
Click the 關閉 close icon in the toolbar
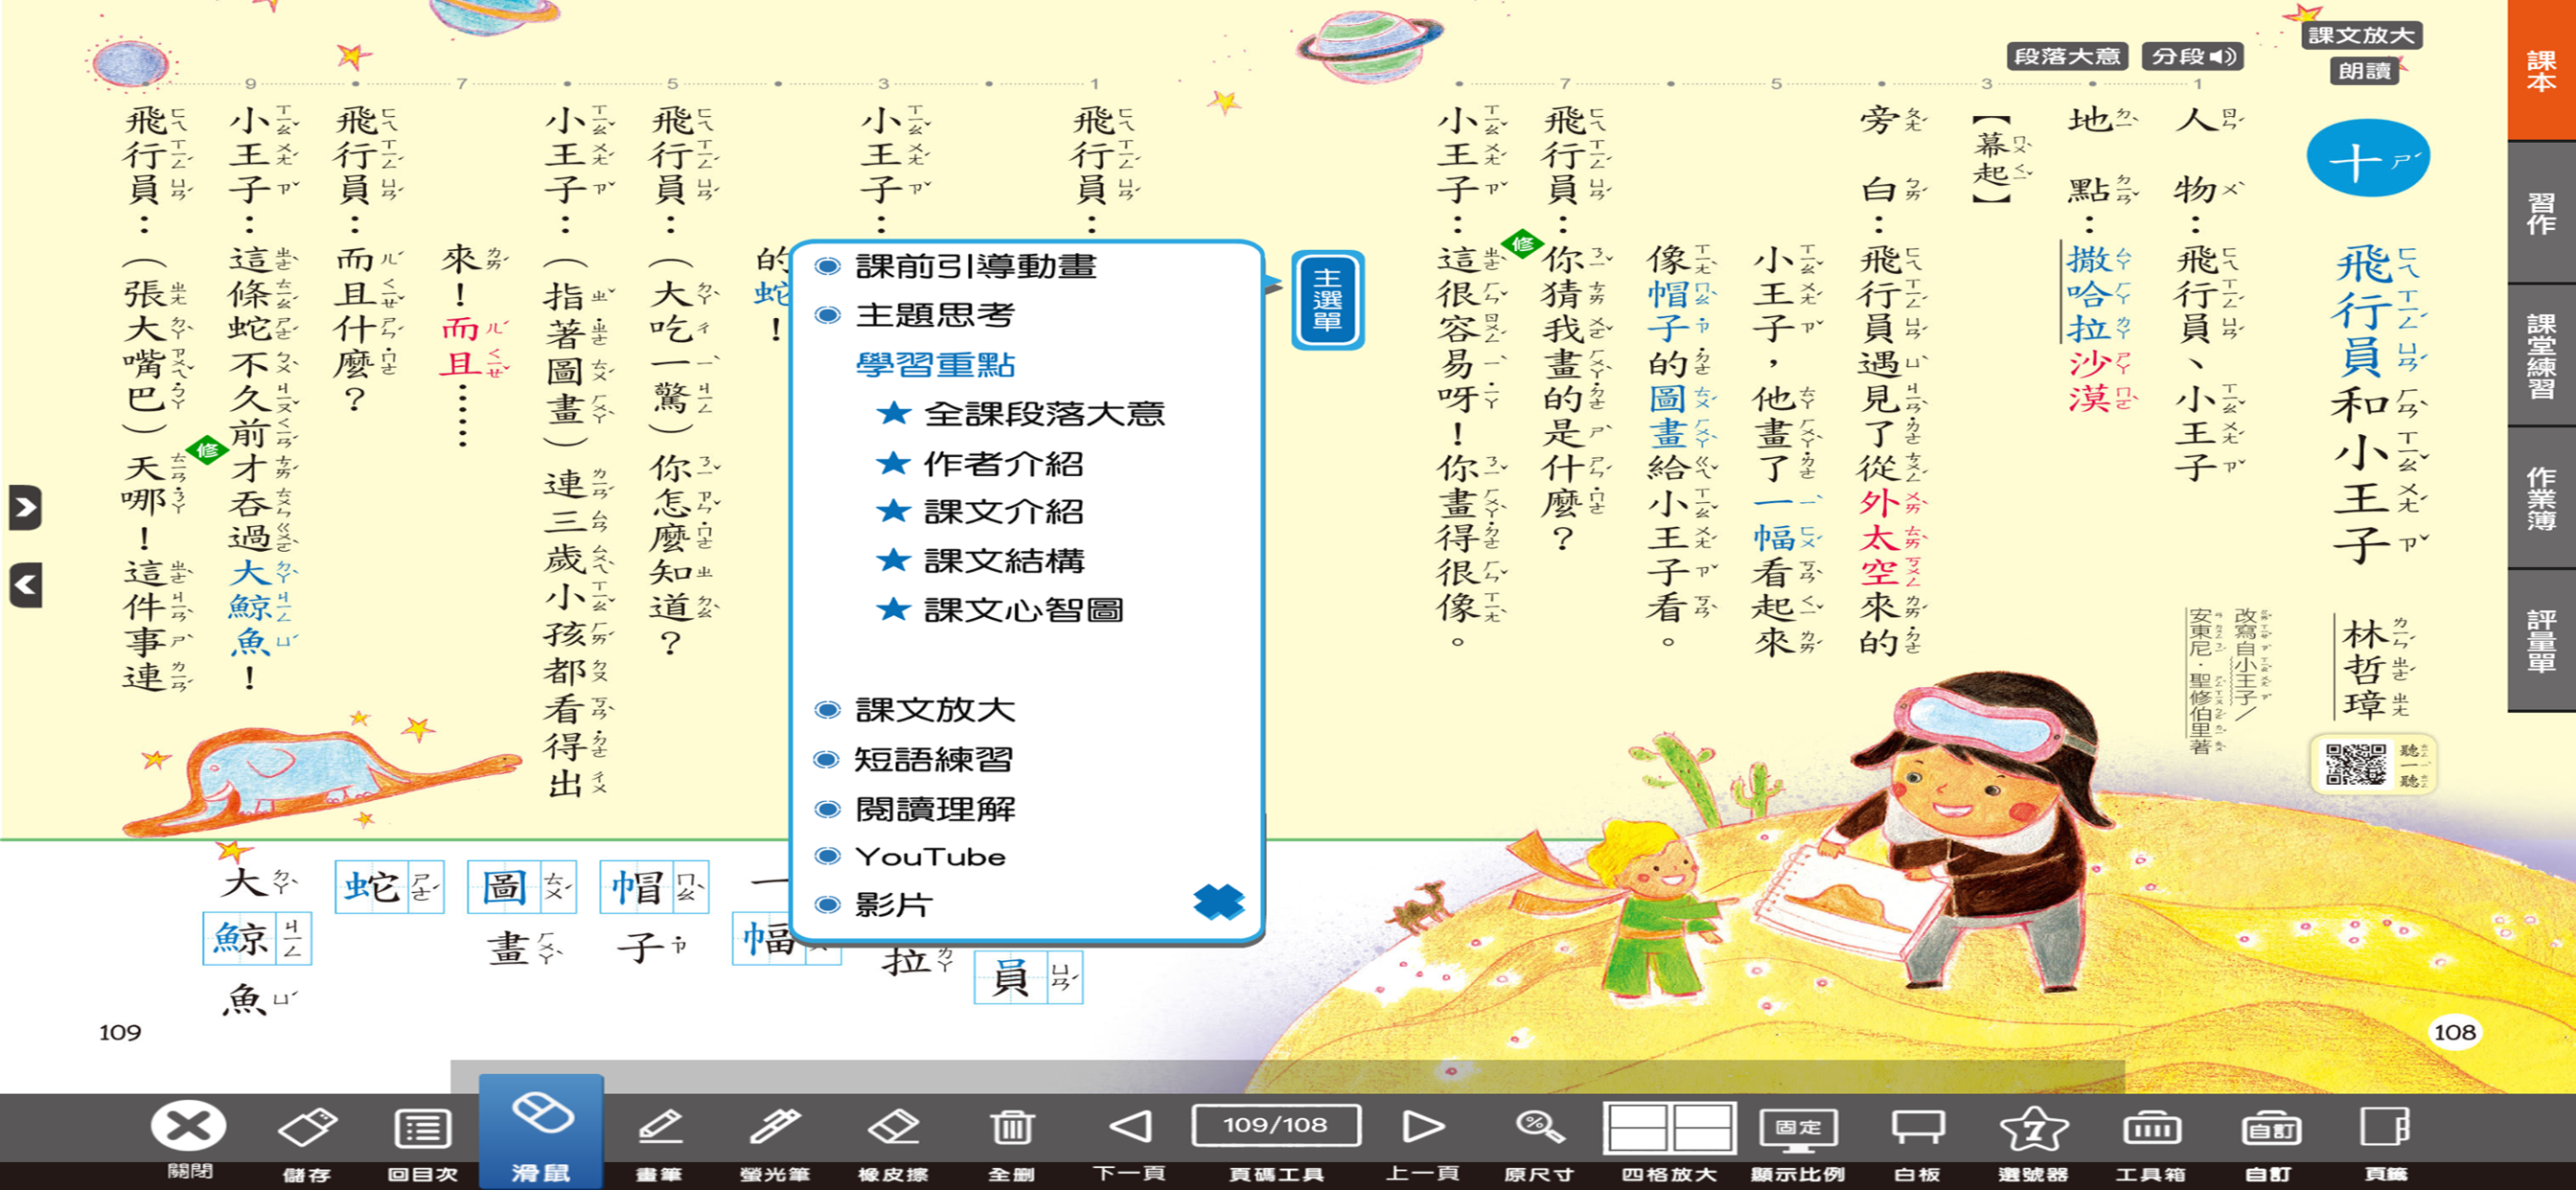pyautogui.click(x=188, y=1128)
